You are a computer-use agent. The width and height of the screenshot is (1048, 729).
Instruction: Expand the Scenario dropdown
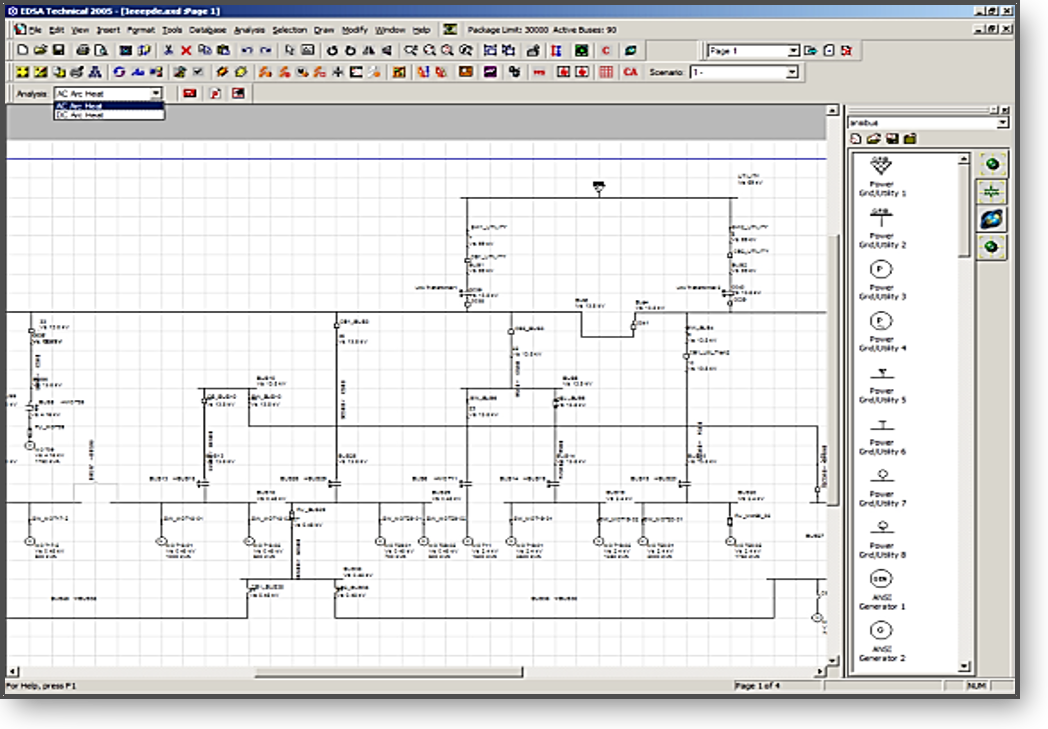792,72
